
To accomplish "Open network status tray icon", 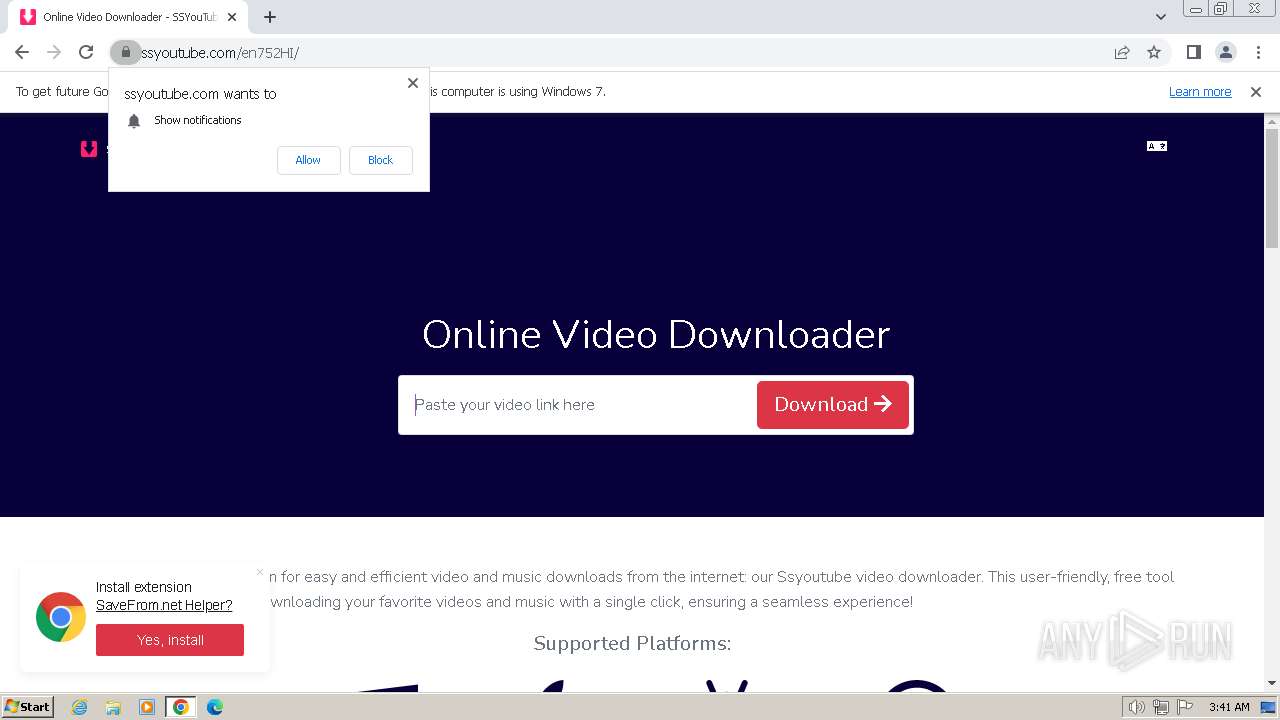I will click(x=1161, y=707).
